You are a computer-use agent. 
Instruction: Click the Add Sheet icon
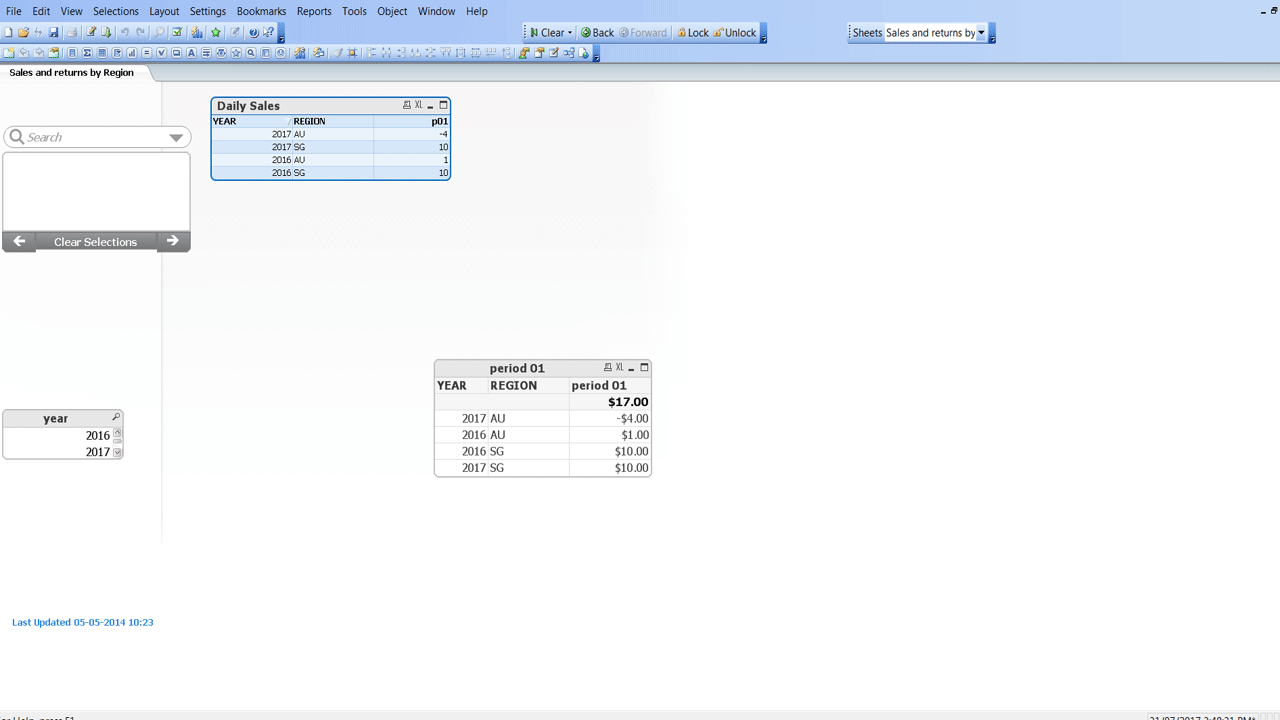[x=9, y=53]
